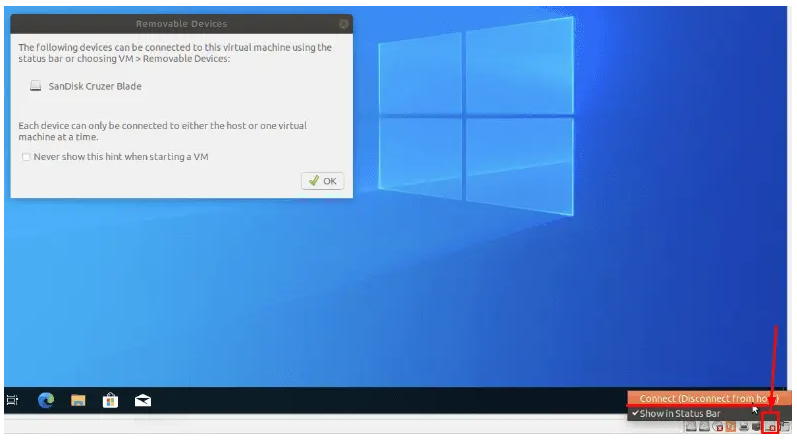
Task: Choose Connect (Disconnect from host)
Action: point(709,398)
